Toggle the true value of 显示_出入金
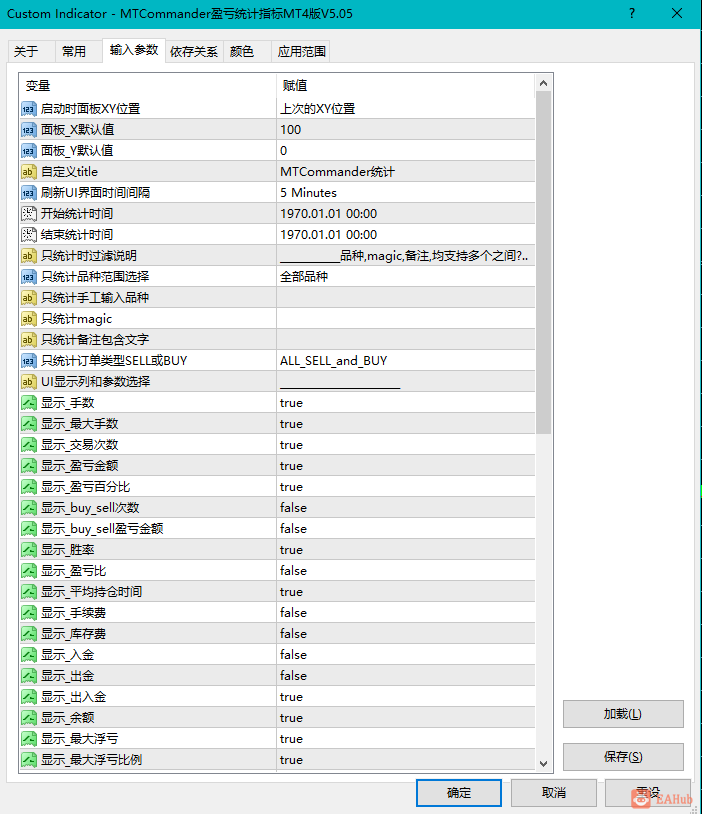 [406, 697]
